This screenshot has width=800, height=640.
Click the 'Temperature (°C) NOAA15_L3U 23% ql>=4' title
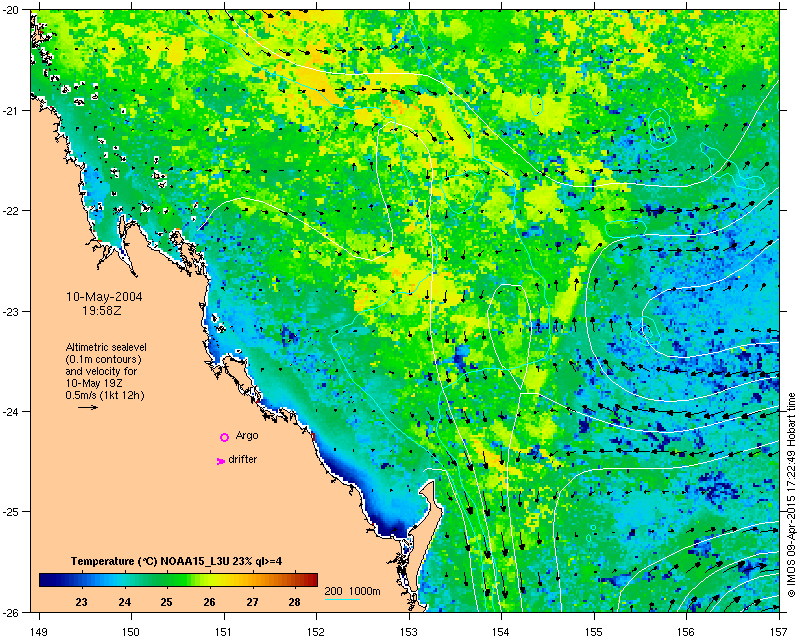(x=177, y=561)
